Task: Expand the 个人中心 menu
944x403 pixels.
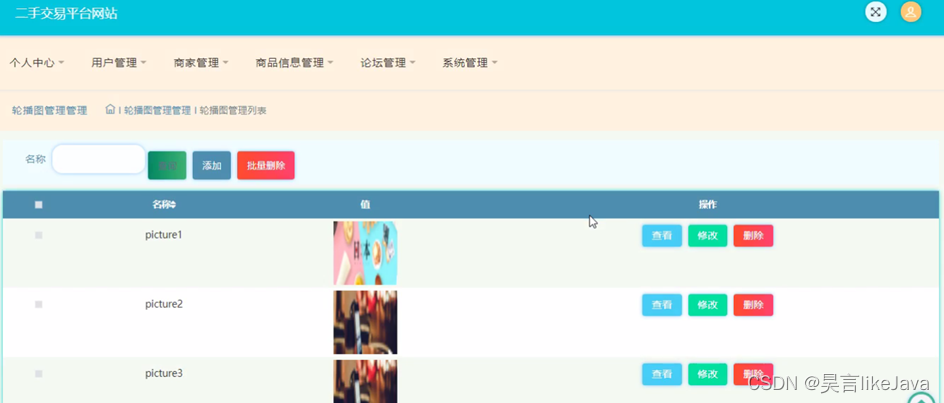Action: click(x=37, y=63)
